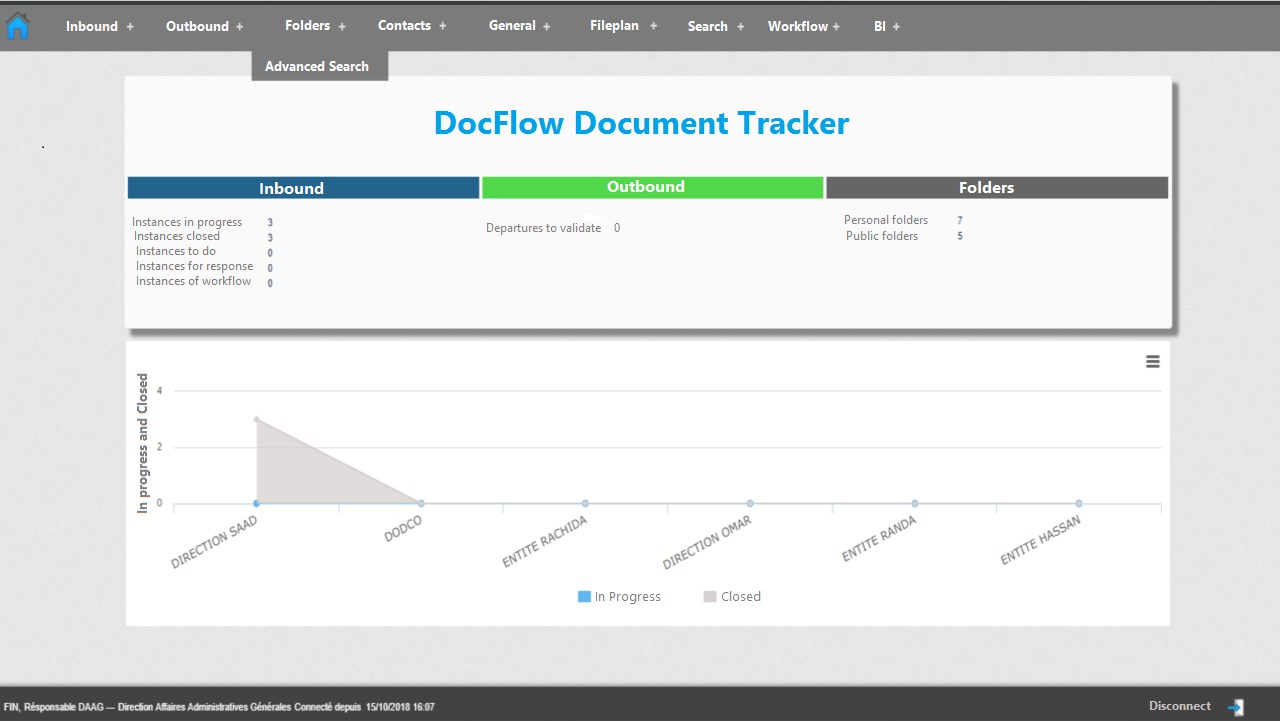
Task: Expand the Fileplan menu plus
Action: (653, 27)
